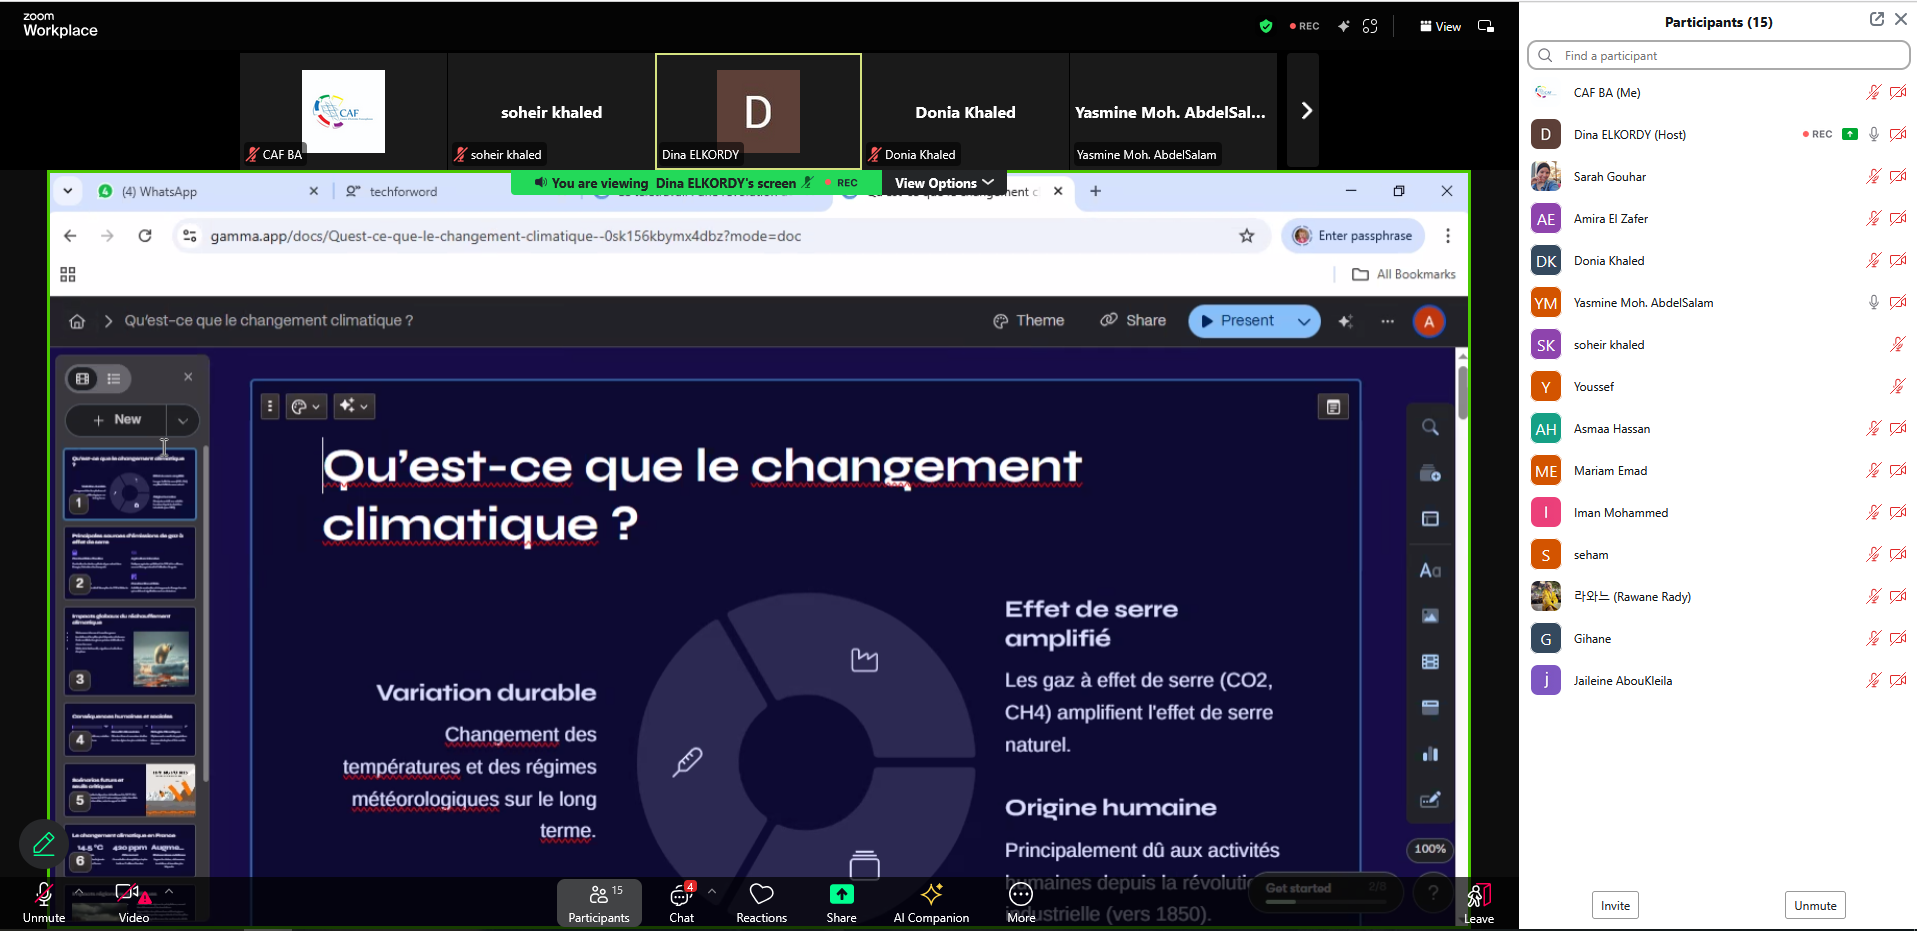This screenshot has width=1917, height=931.
Task: Click the Unmute button in Participants panel
Action: 1814,906
